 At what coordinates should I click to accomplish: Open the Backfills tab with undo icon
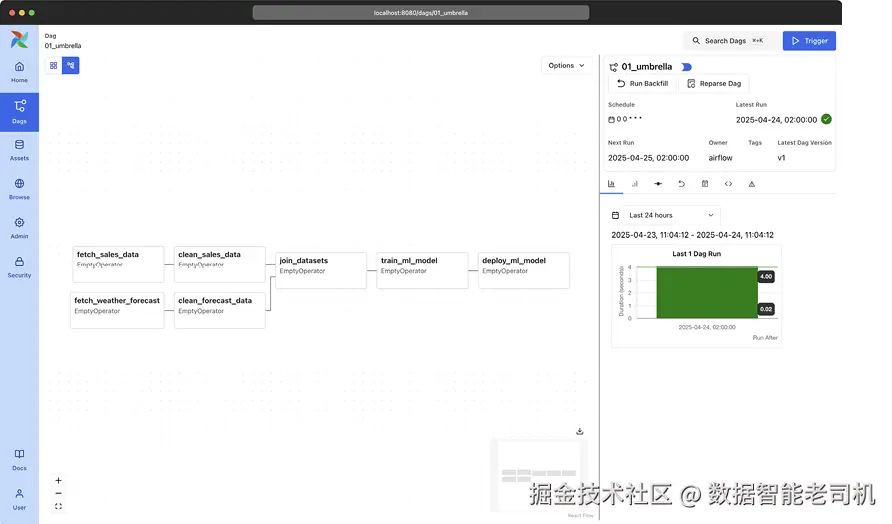(x=682, y=184)
